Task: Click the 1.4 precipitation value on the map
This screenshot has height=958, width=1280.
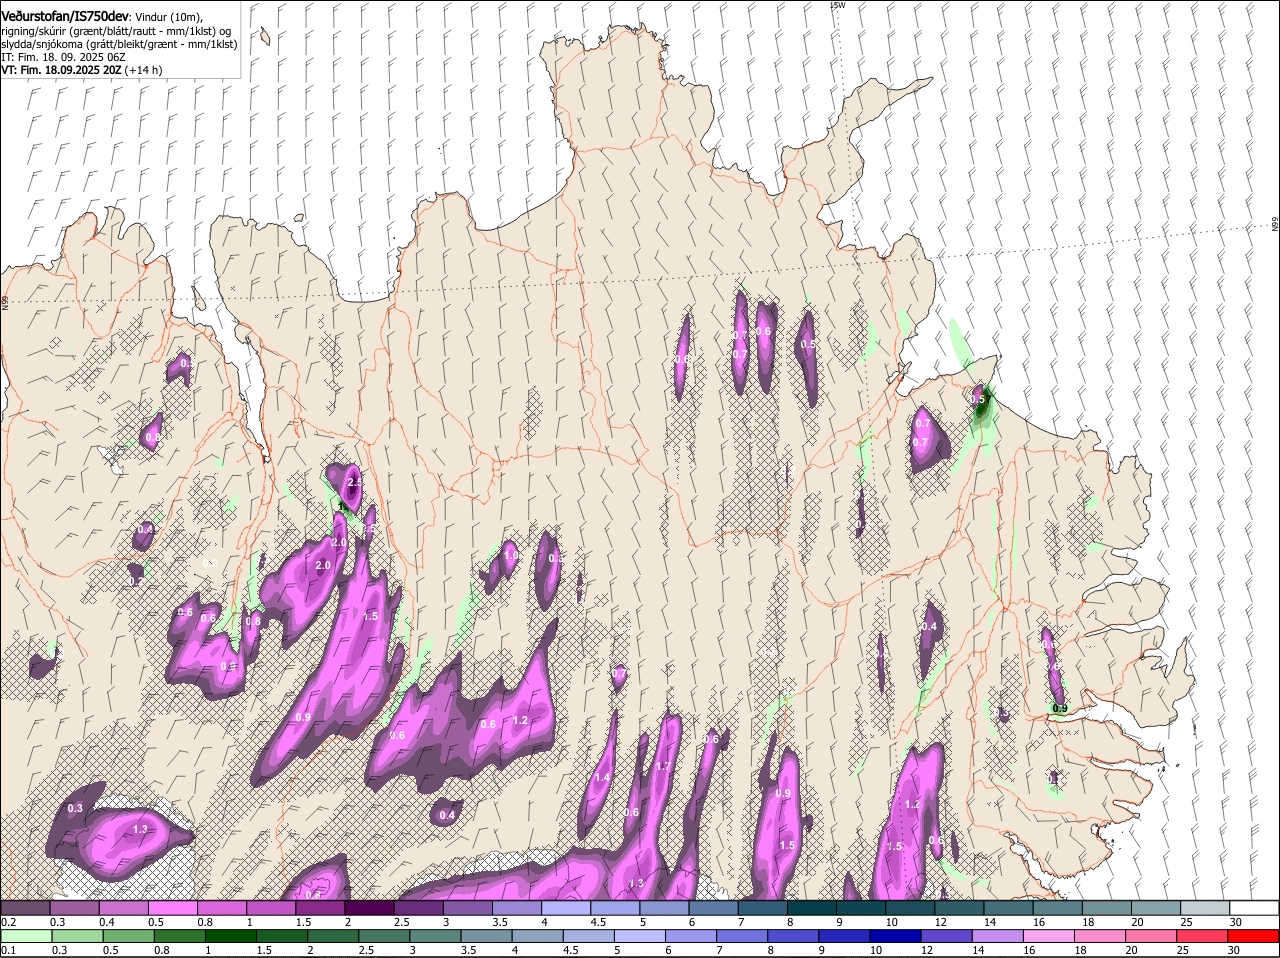Action: pos(602,777)
